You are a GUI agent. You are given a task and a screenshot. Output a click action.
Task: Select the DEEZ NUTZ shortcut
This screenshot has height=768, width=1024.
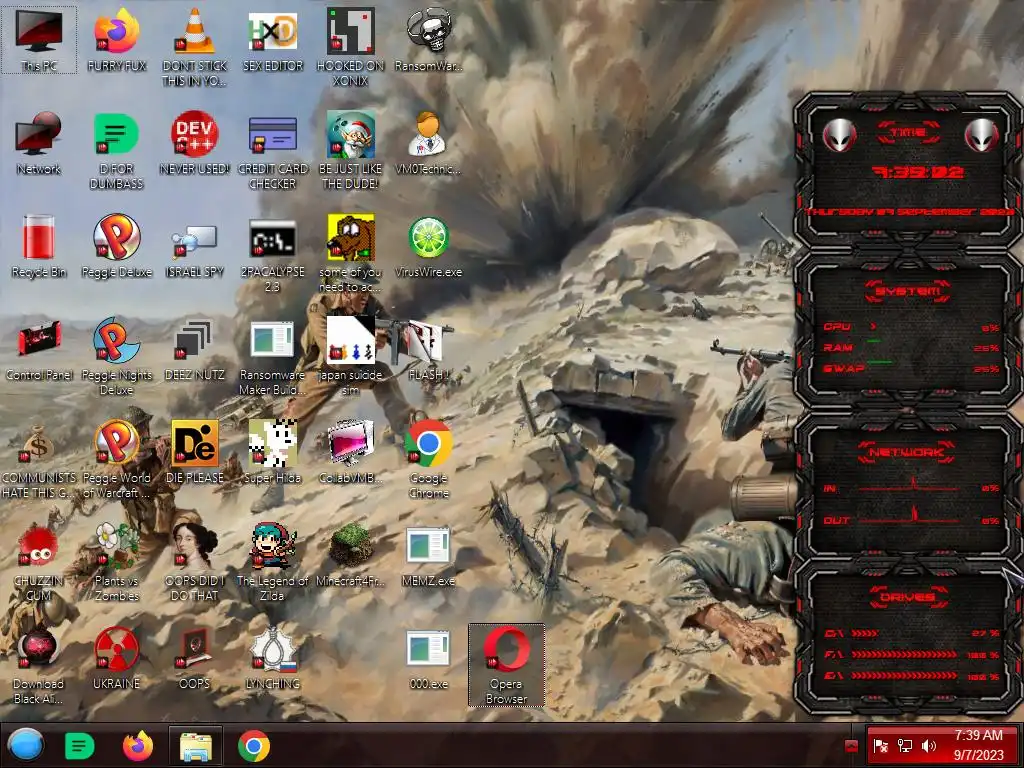click(195, 350)
